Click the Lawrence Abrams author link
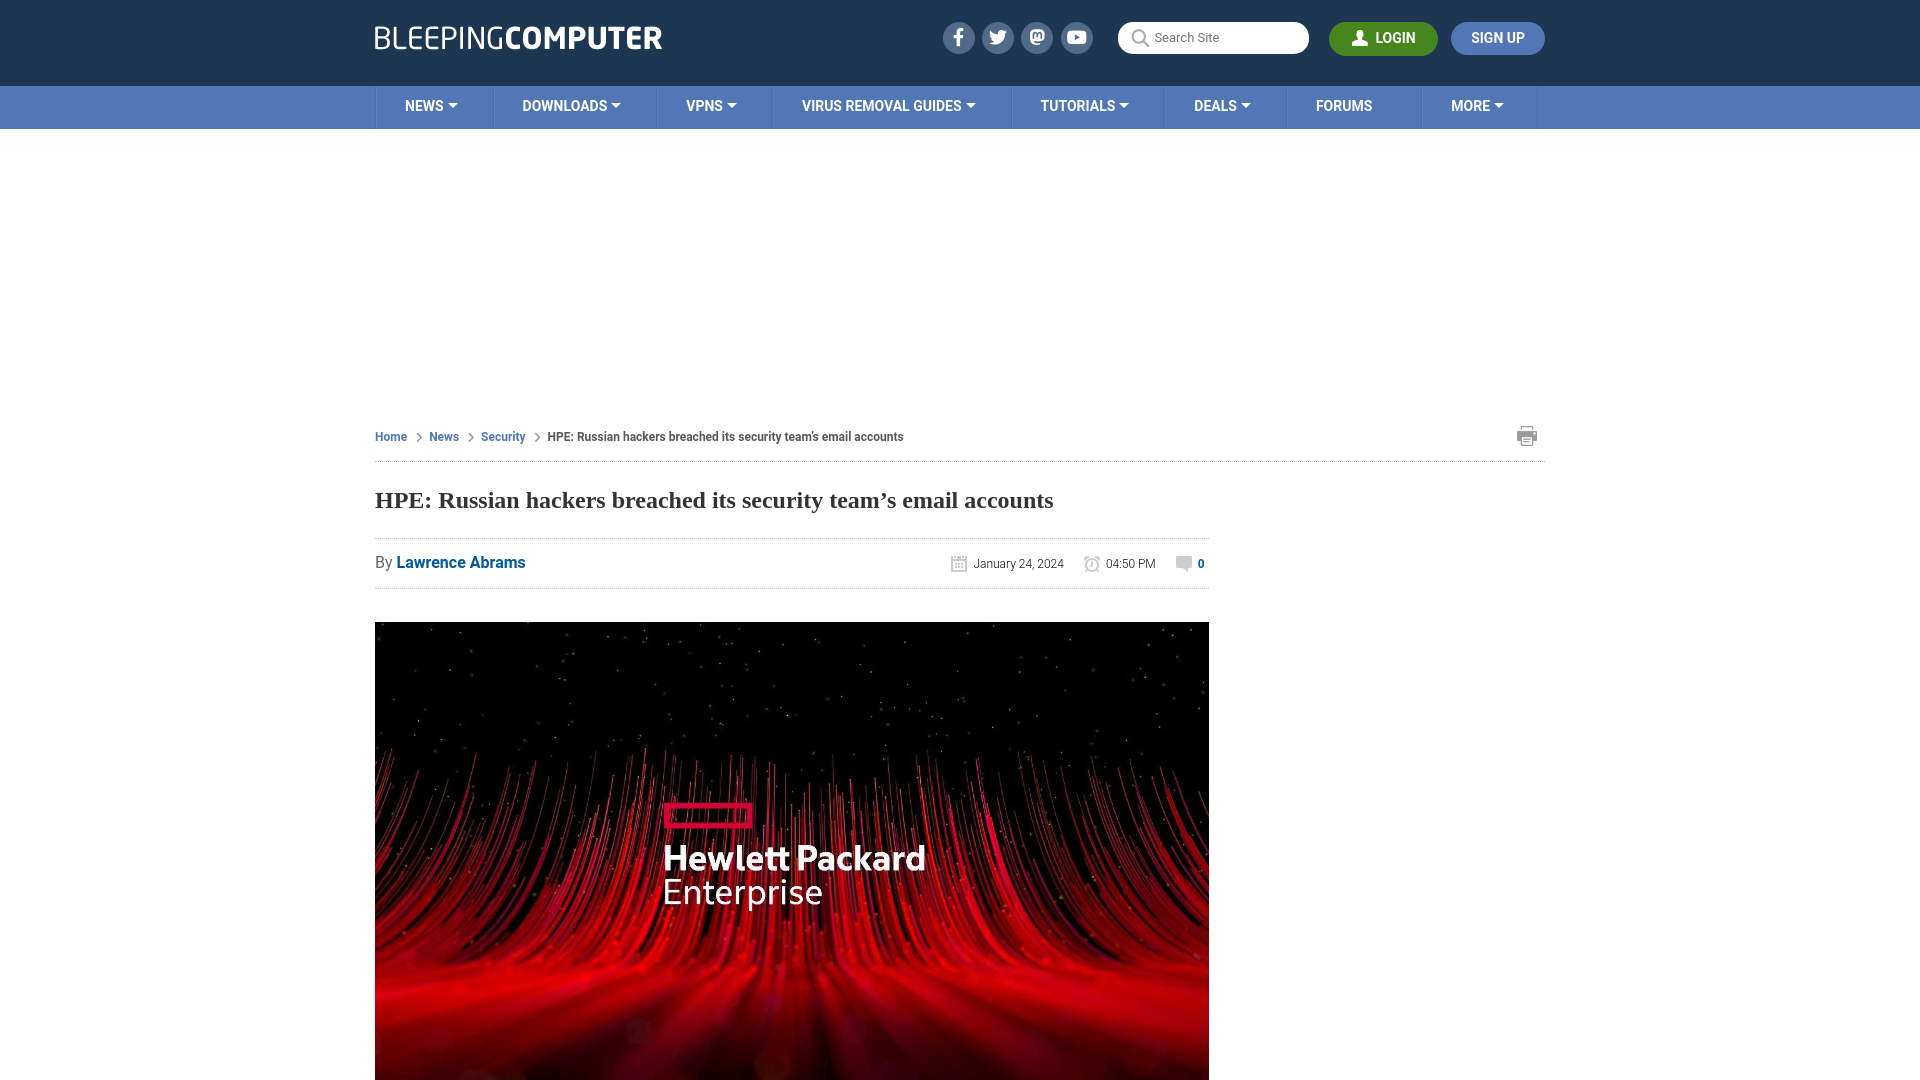Screen dimensions: 1920x1080 (x=460, y=563)
